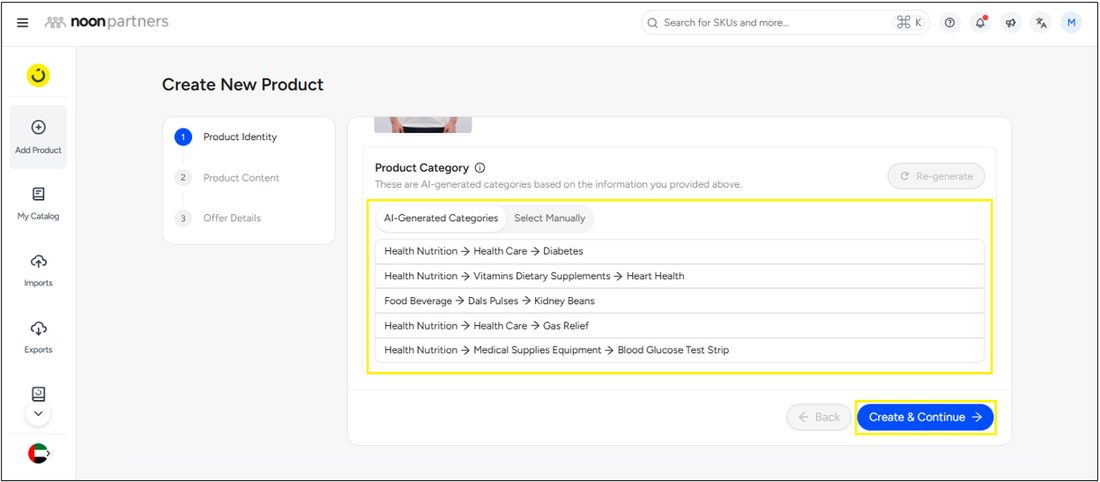1100x482 pixels.
Task: Focus the Search for SKUs field
Action: point(785,22)
